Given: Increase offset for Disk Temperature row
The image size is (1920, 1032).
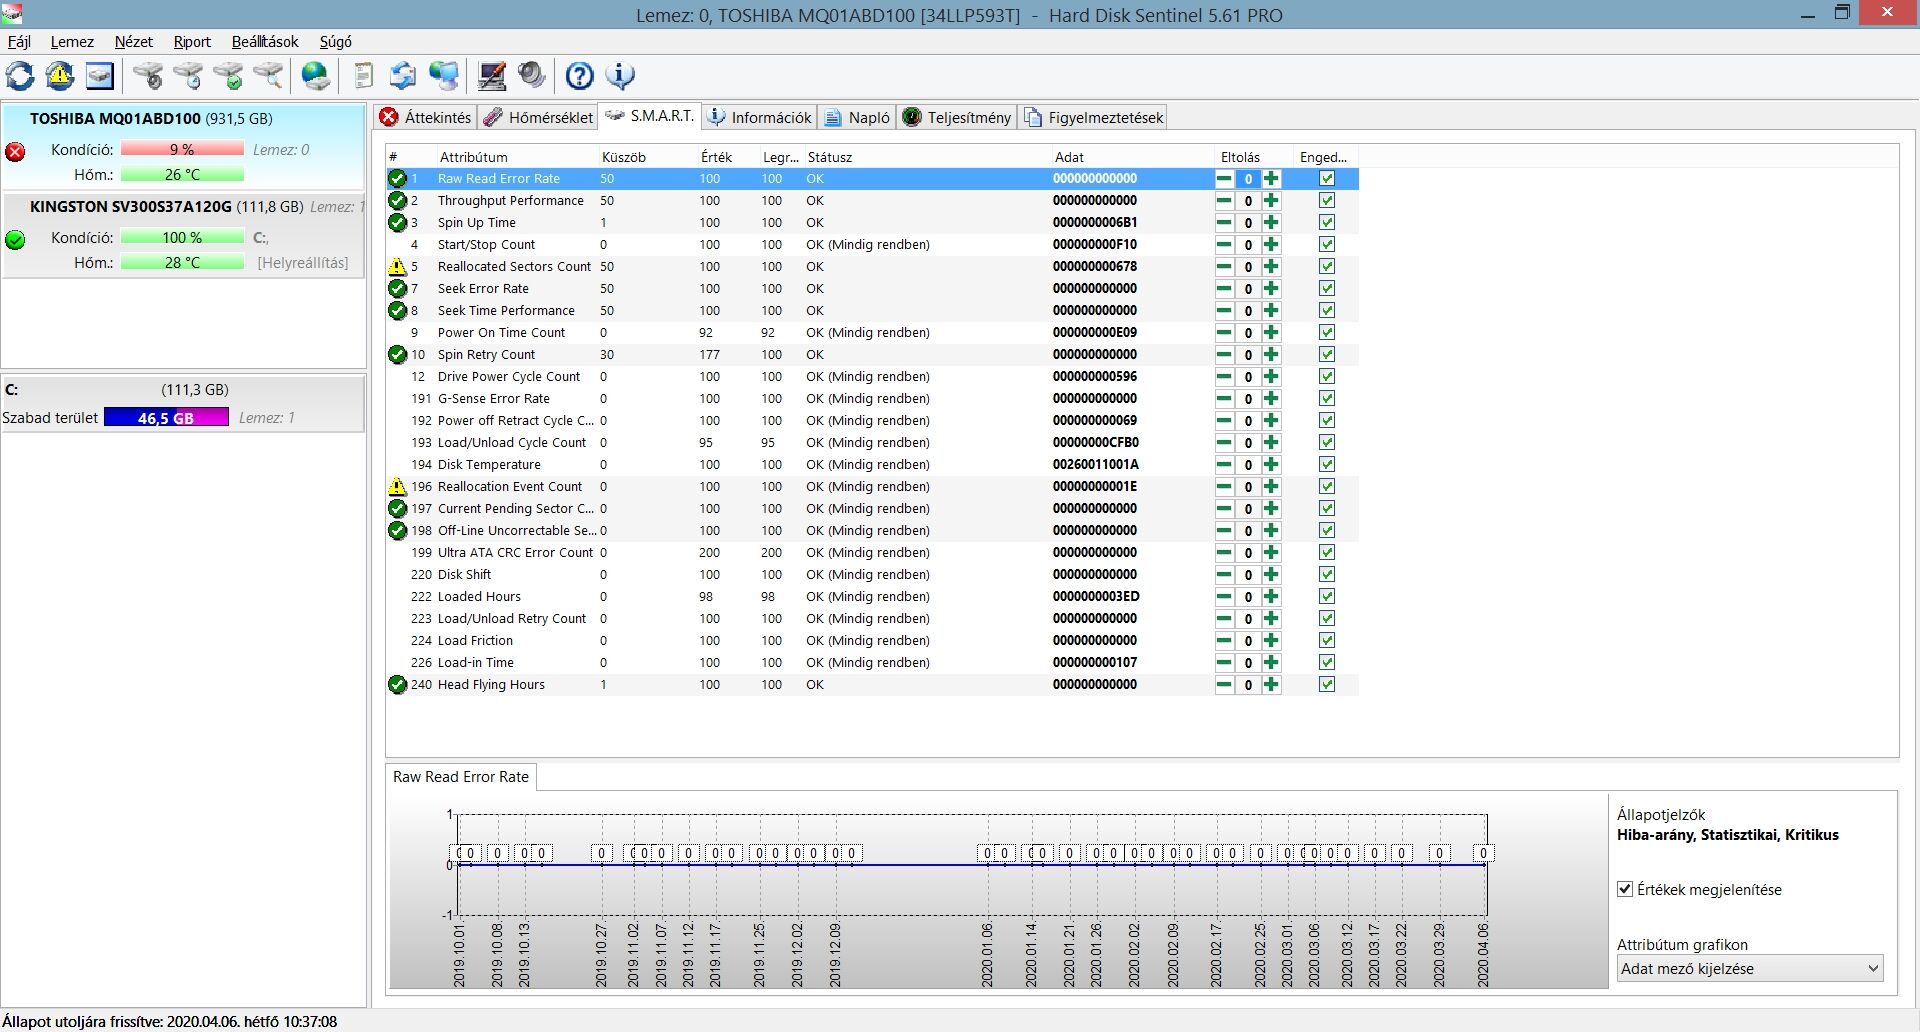Looking at the screenshot, I should click(1271, 465).
